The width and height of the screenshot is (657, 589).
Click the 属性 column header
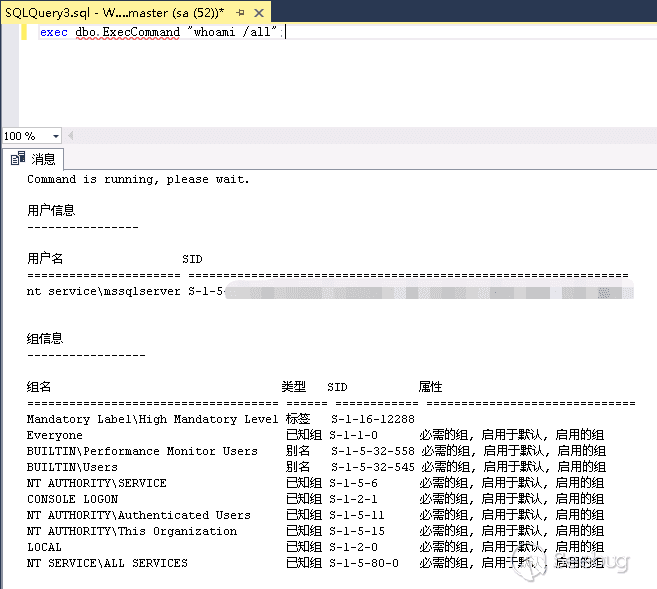point(430,387)
